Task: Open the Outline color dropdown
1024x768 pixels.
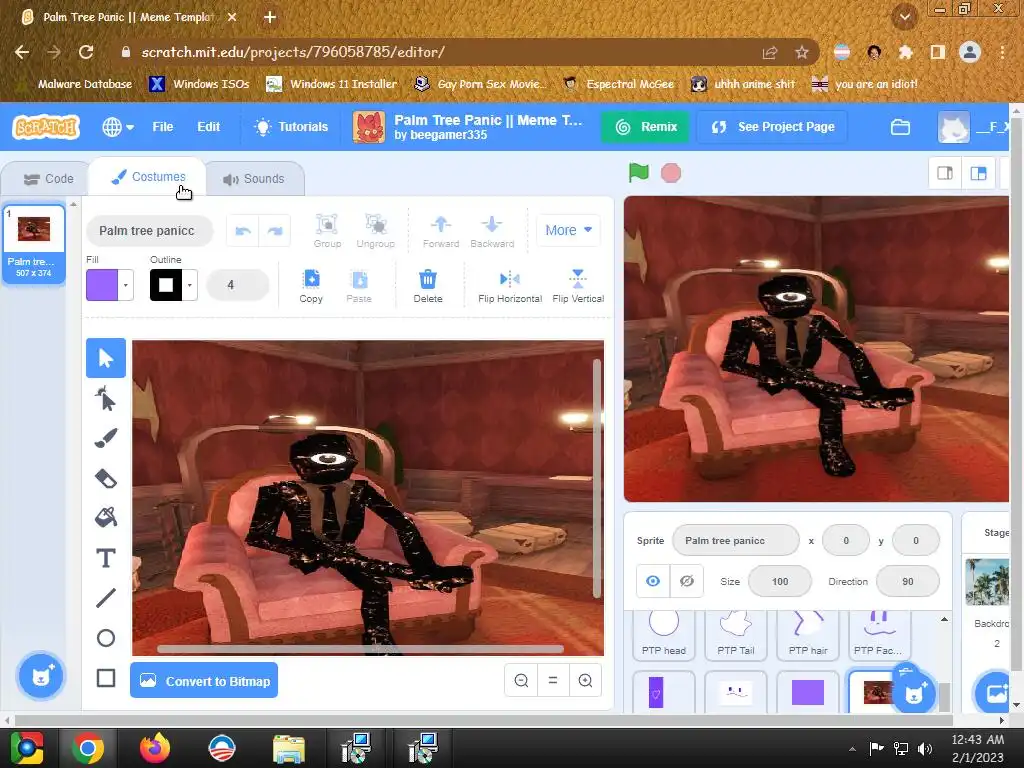Action: tap(189, 285)
